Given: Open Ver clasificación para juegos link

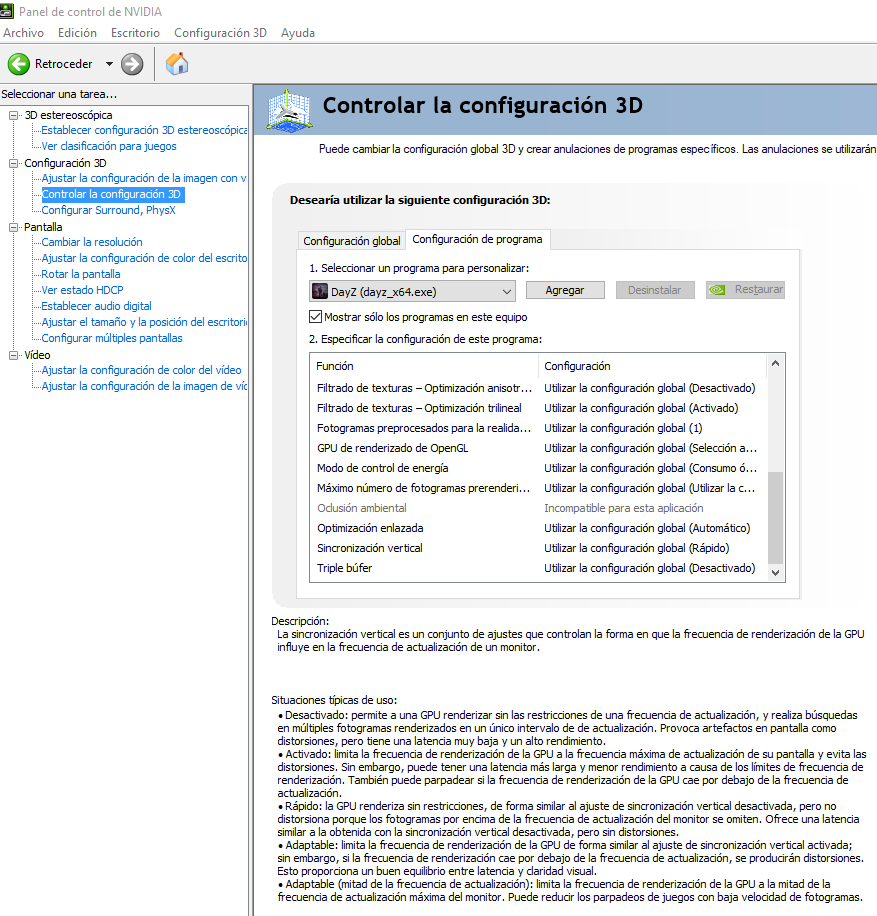Looking at the screenshot, I should pyautogui.click(x=109, y=146).
